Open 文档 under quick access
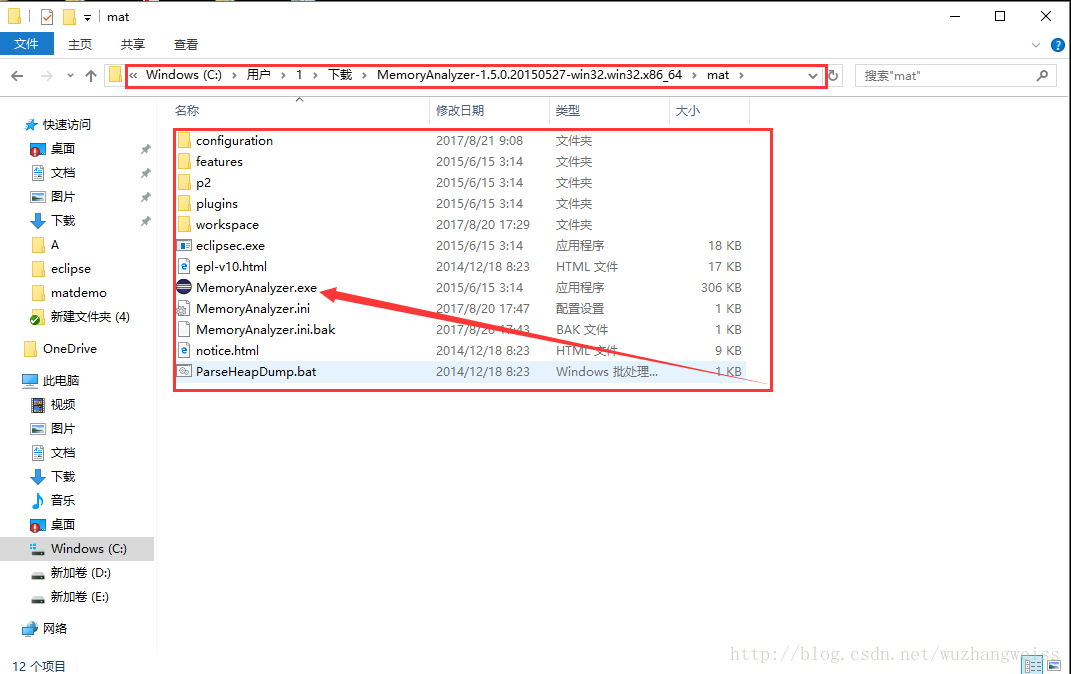The image size is (1071, 674). pos(63,173)
